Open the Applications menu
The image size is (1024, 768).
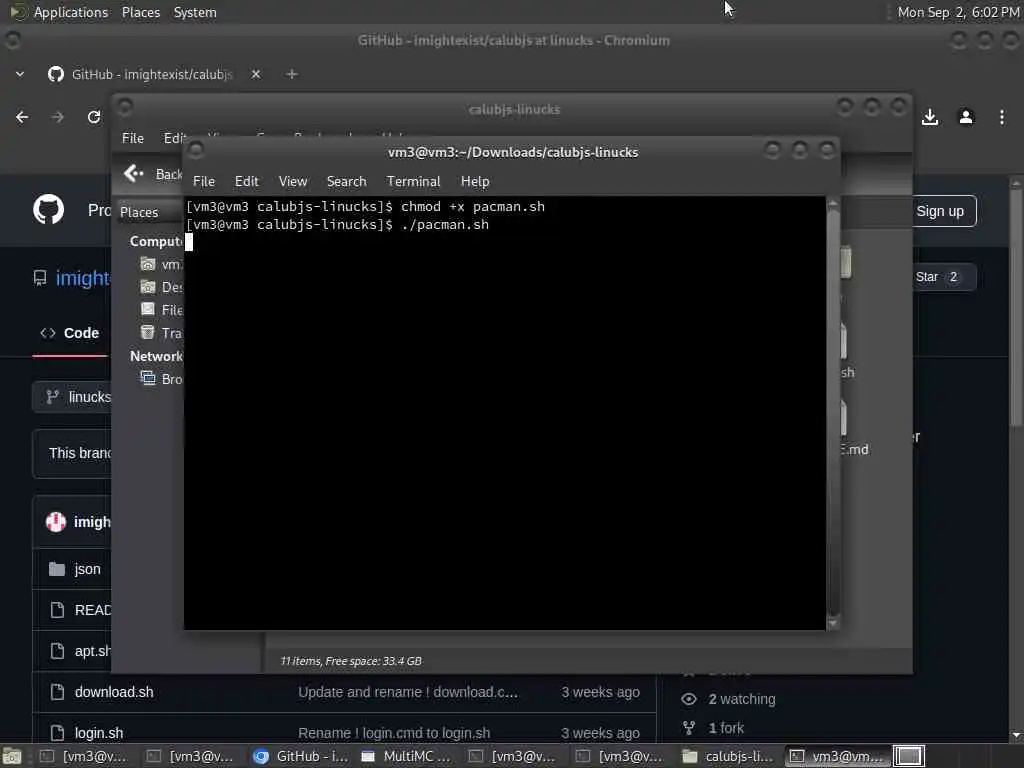click(71, 12)
